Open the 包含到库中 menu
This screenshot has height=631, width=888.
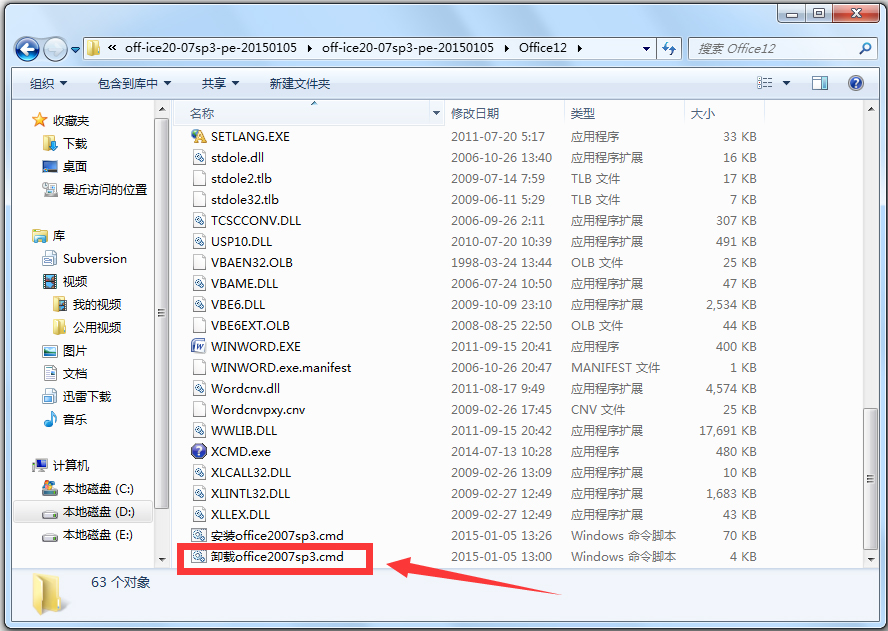tap(134, 83)
